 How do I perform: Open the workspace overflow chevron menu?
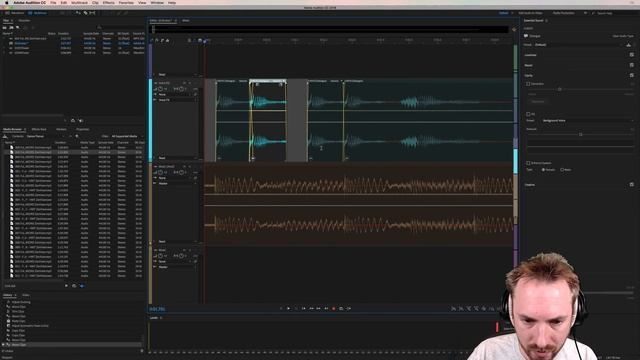click(585, 13)
